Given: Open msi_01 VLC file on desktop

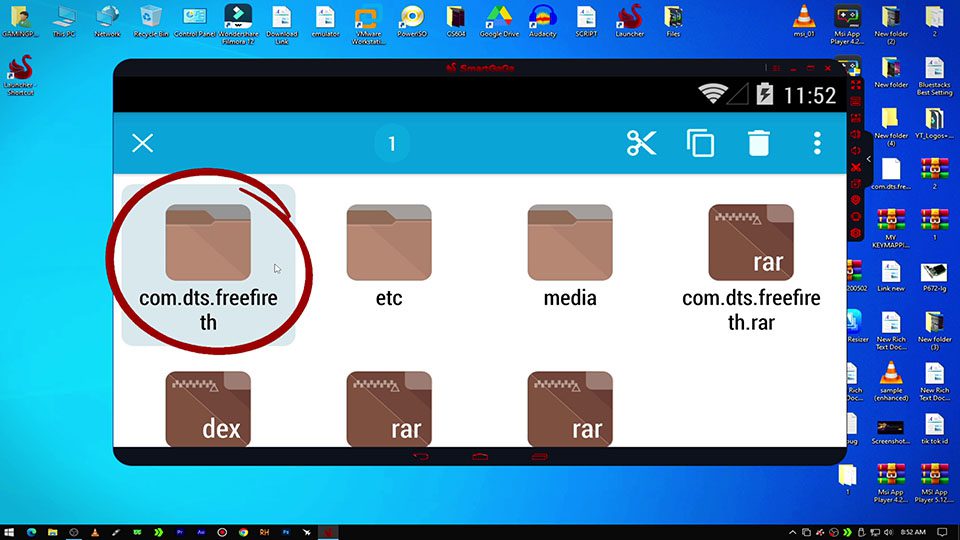Looking at the screenshot, I should (x=804, y=21).
